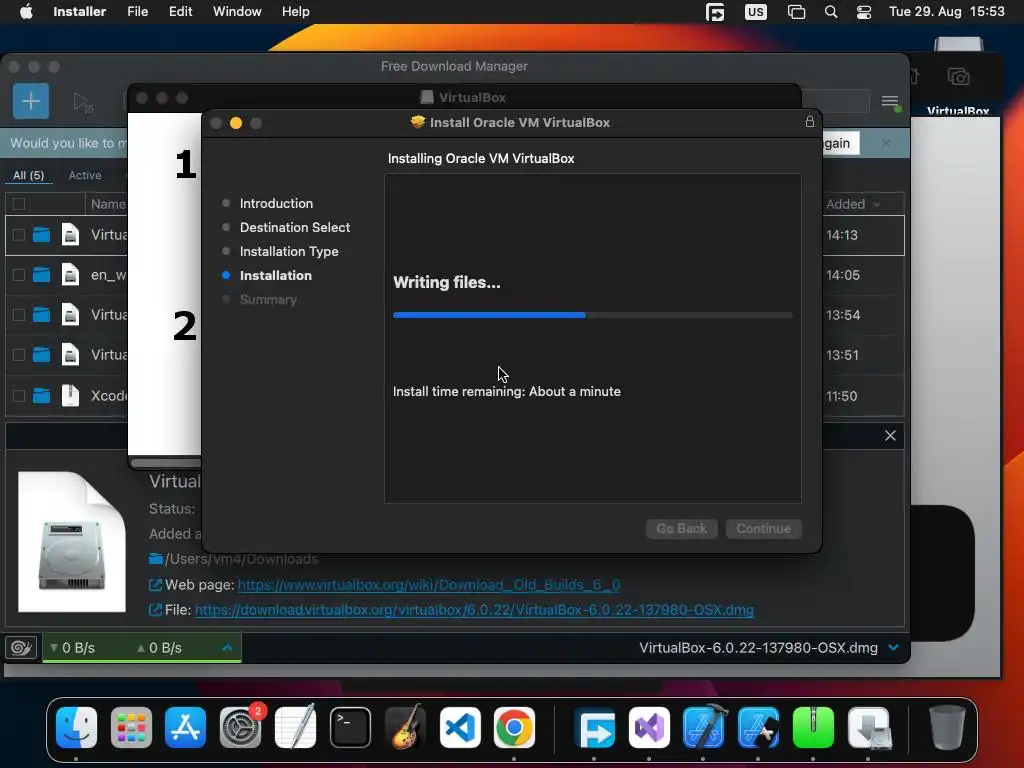Click the VirtualBox window horizontal scrollbar
The height and width of the screenshot is (768, 1024).
point(165,463)
